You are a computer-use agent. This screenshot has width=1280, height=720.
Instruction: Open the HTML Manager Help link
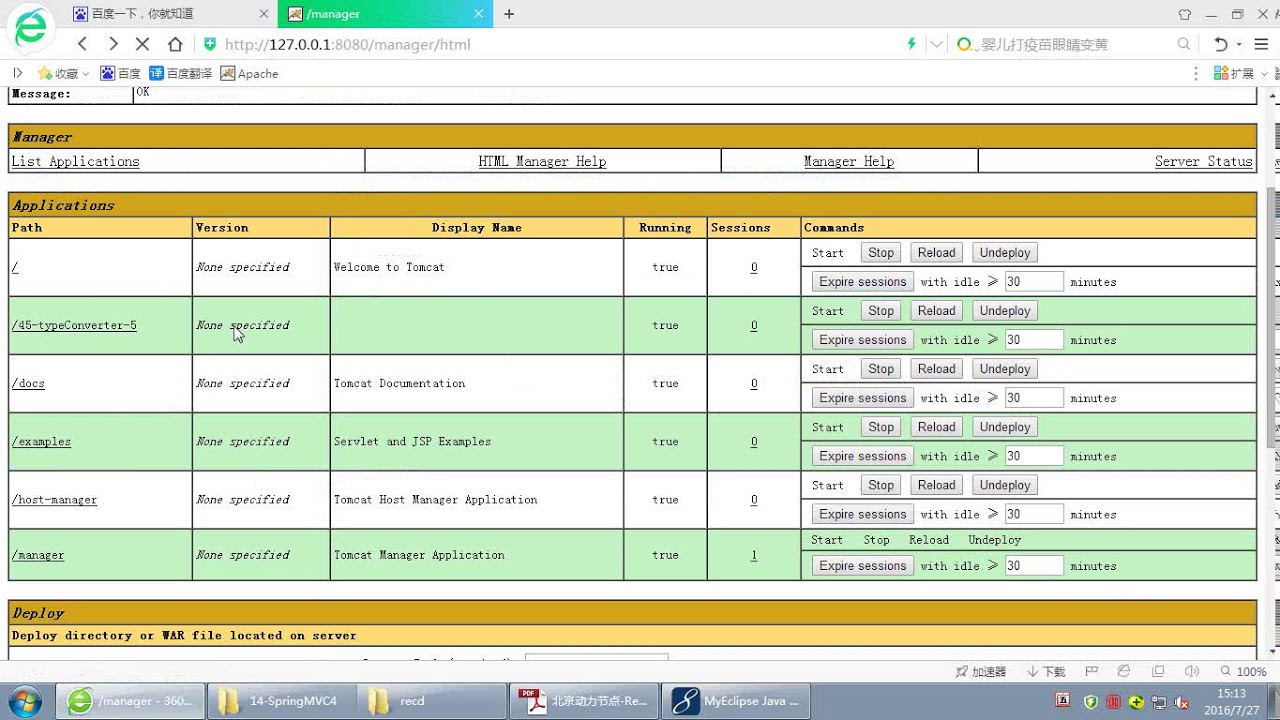tap(542, 161)
